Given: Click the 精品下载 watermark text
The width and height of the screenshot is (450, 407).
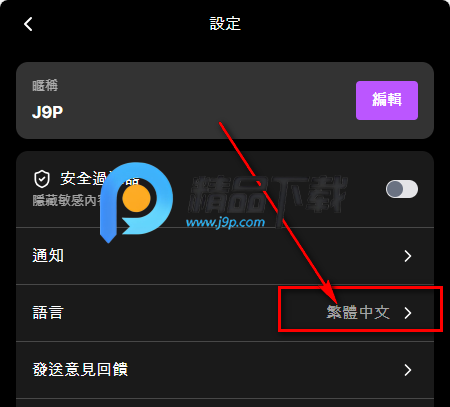Looking at the screenshot, I should click(x=268, y=194).
